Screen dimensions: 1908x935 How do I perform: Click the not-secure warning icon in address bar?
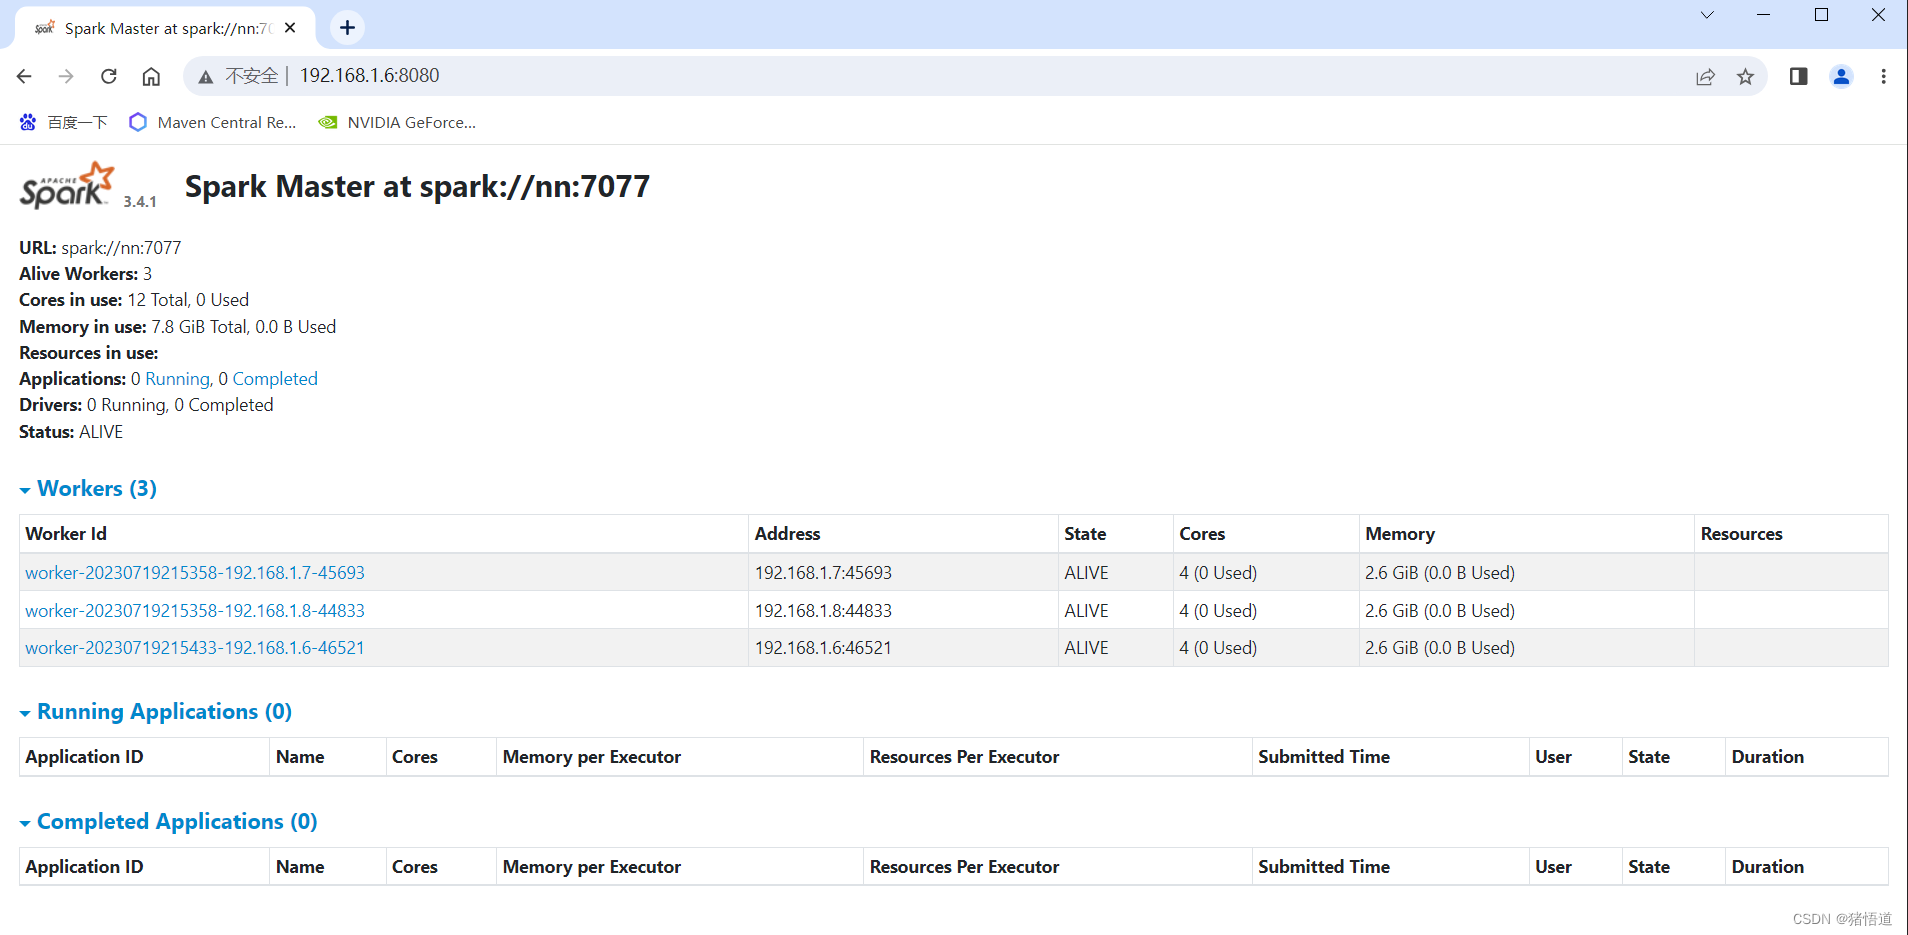pos(206,77)
